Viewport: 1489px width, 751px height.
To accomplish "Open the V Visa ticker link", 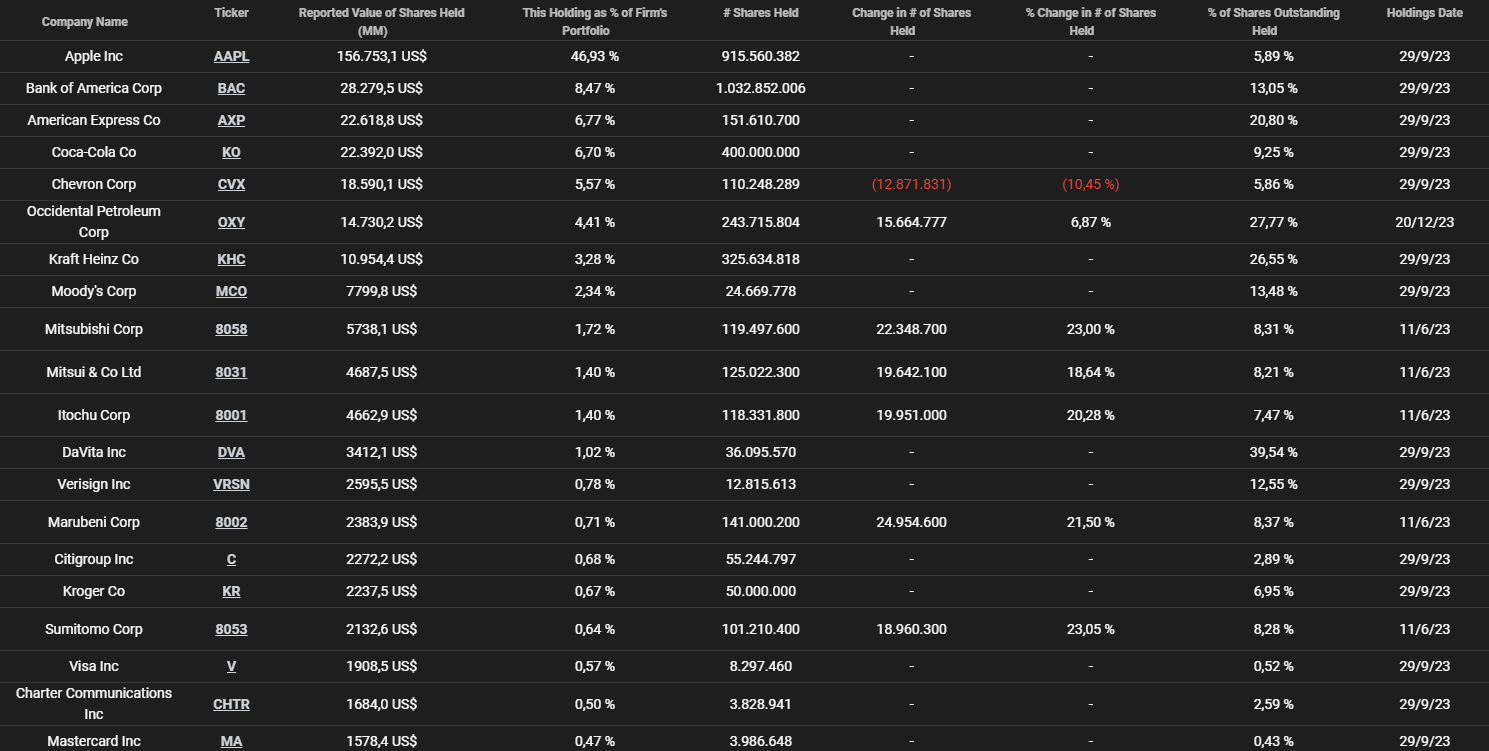I will pos(231,666).
